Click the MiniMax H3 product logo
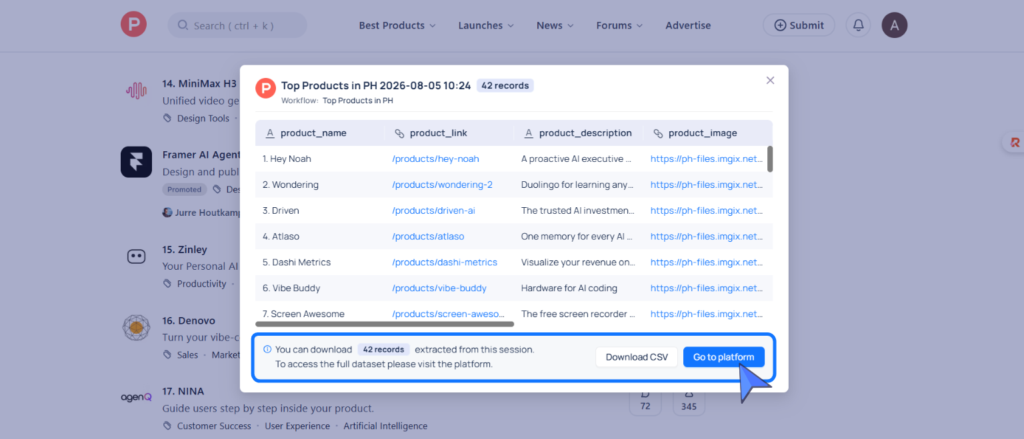The width and height of the screenshot is (1024, 439). (x=136, y=91)
